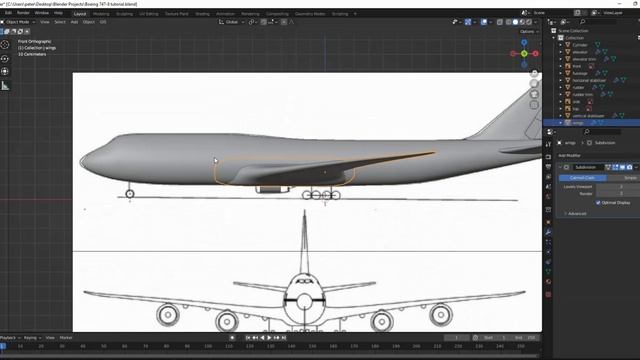The image size is (640, 360).
Task: Open the Texture properties tab
Action: 549,294
